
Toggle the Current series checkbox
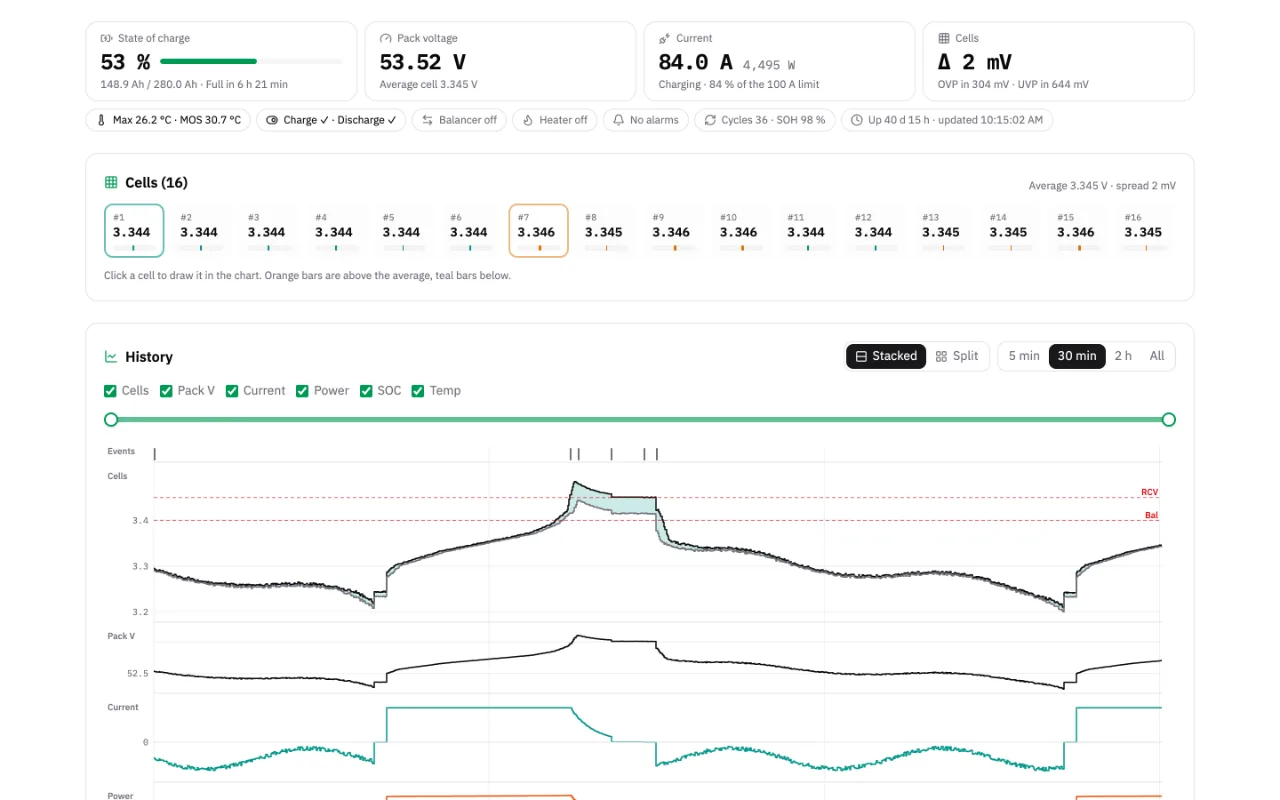tap(232, 391)
